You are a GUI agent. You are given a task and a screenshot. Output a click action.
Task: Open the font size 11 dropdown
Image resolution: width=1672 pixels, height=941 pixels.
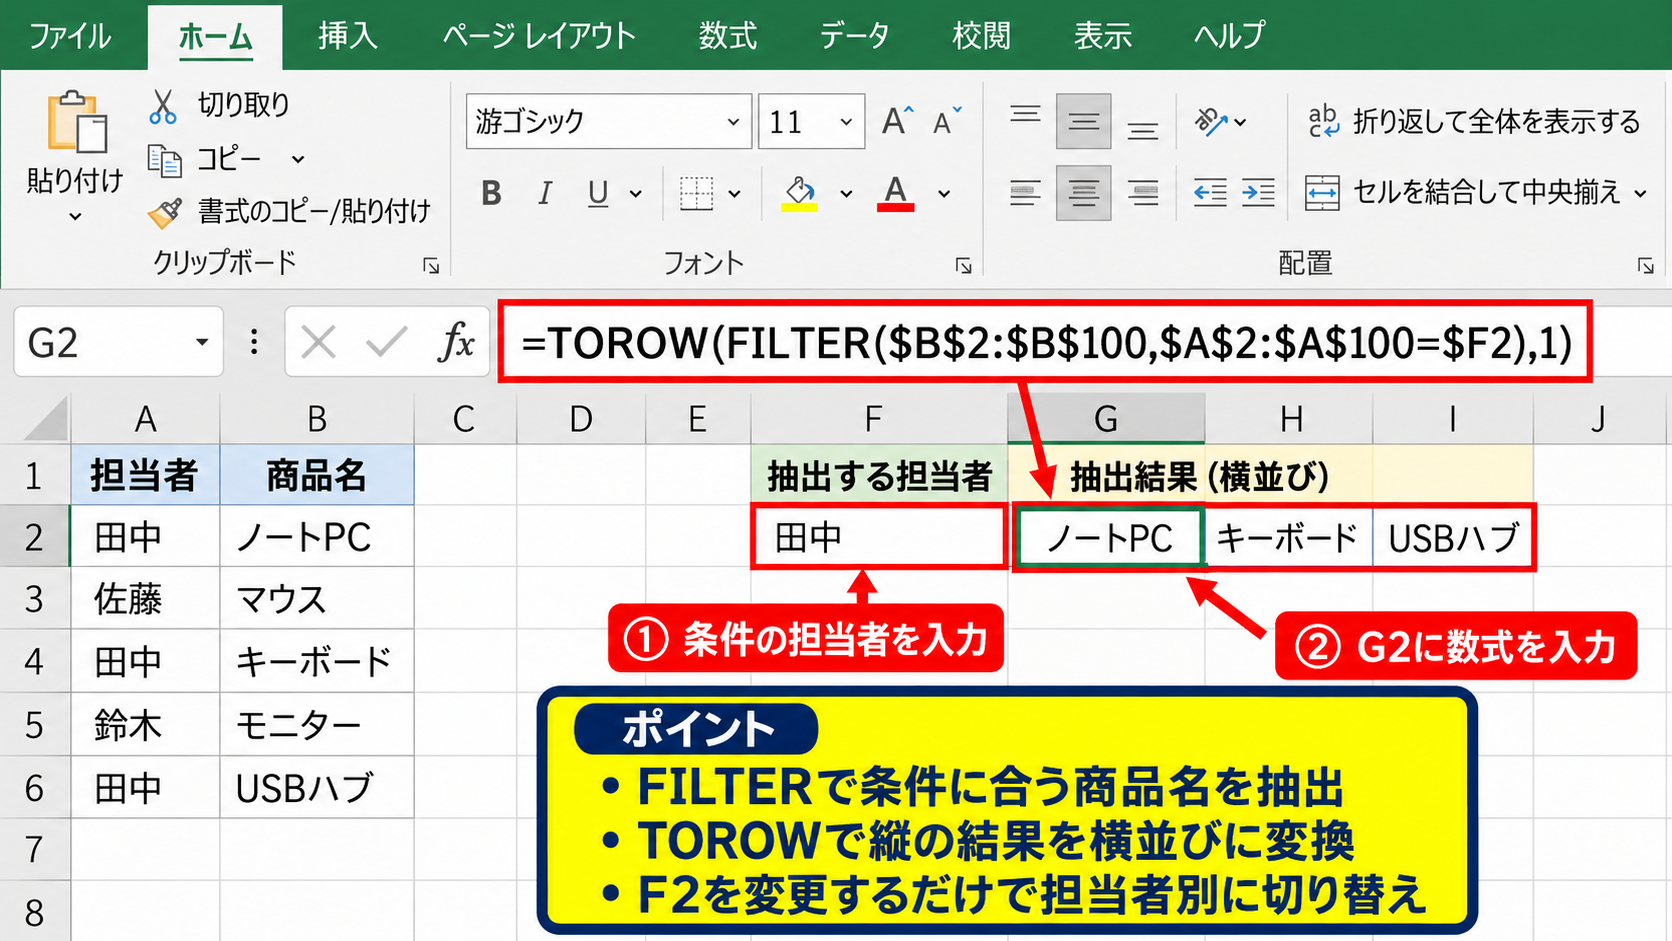(x=846, y=122)
